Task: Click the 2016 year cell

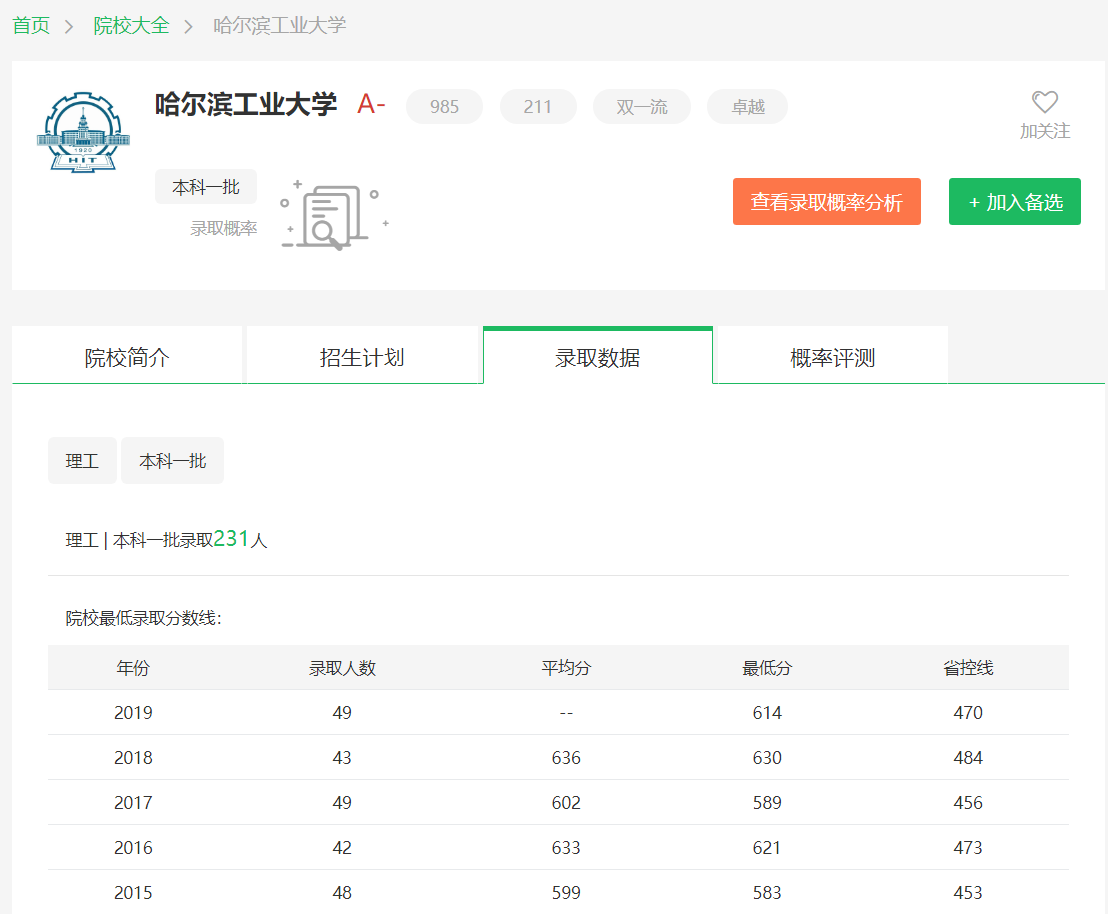Action: 133,848
